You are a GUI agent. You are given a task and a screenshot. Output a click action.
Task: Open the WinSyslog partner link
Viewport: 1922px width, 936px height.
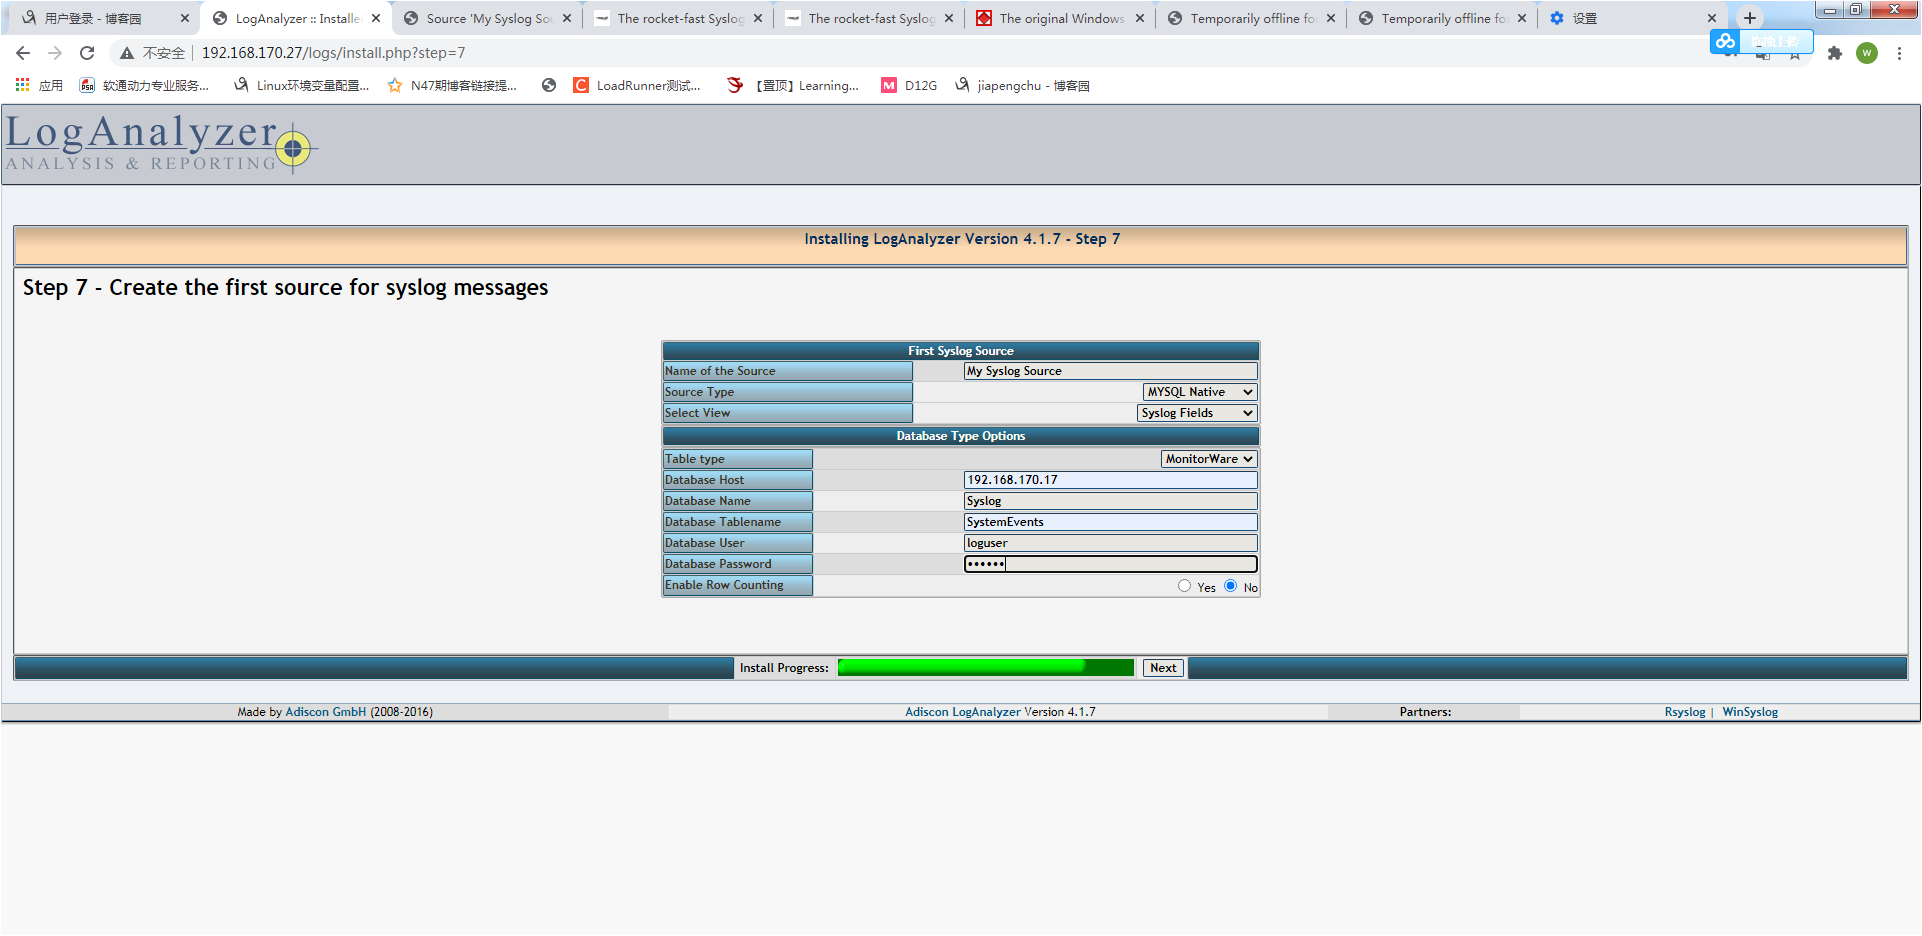click(1750, 712)
